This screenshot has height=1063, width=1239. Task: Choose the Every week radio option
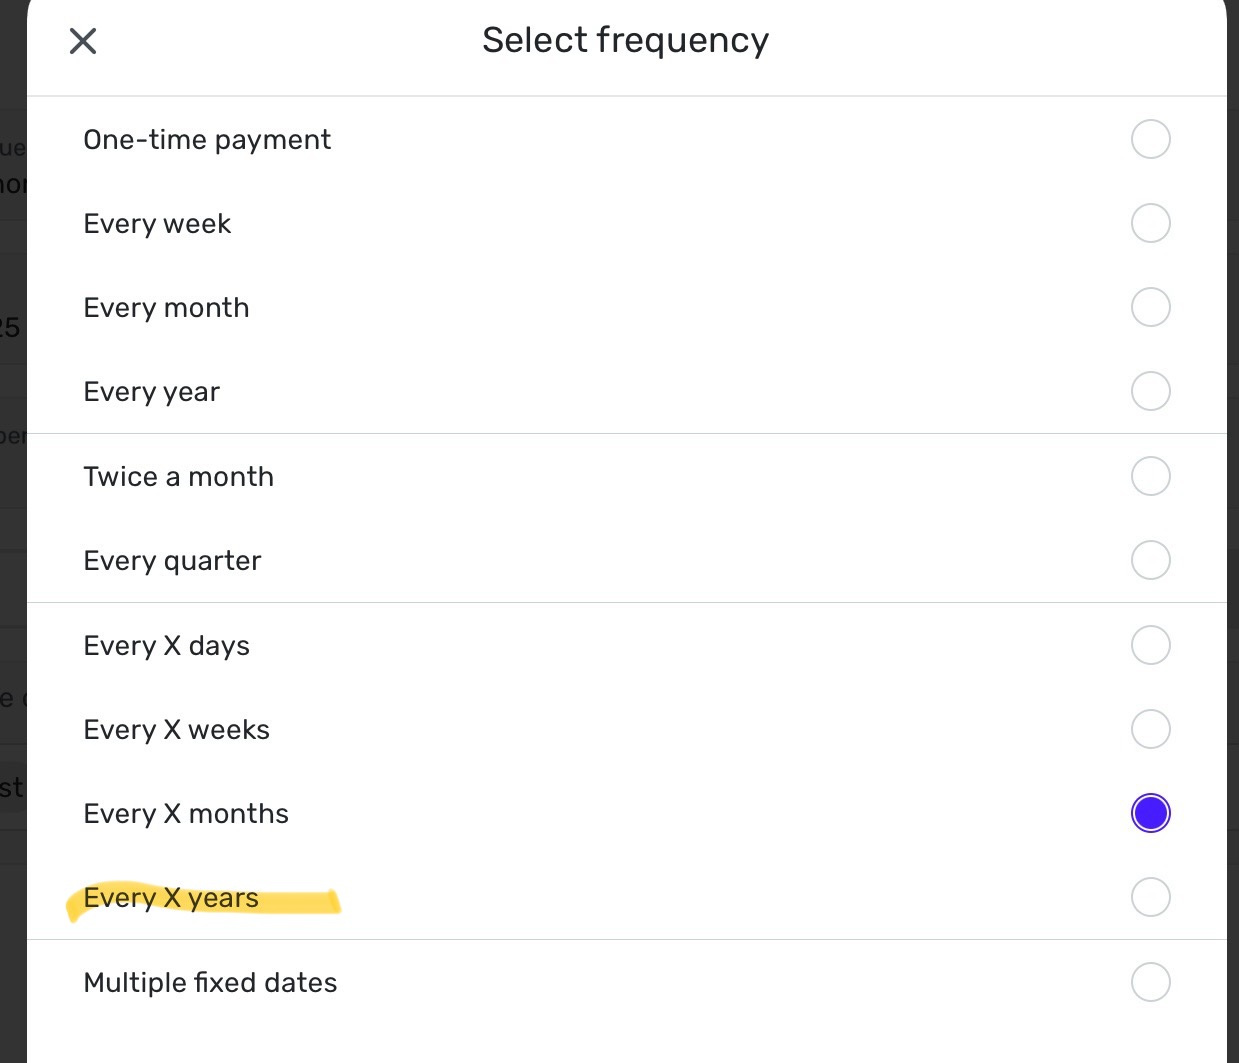click(1150, 223)
